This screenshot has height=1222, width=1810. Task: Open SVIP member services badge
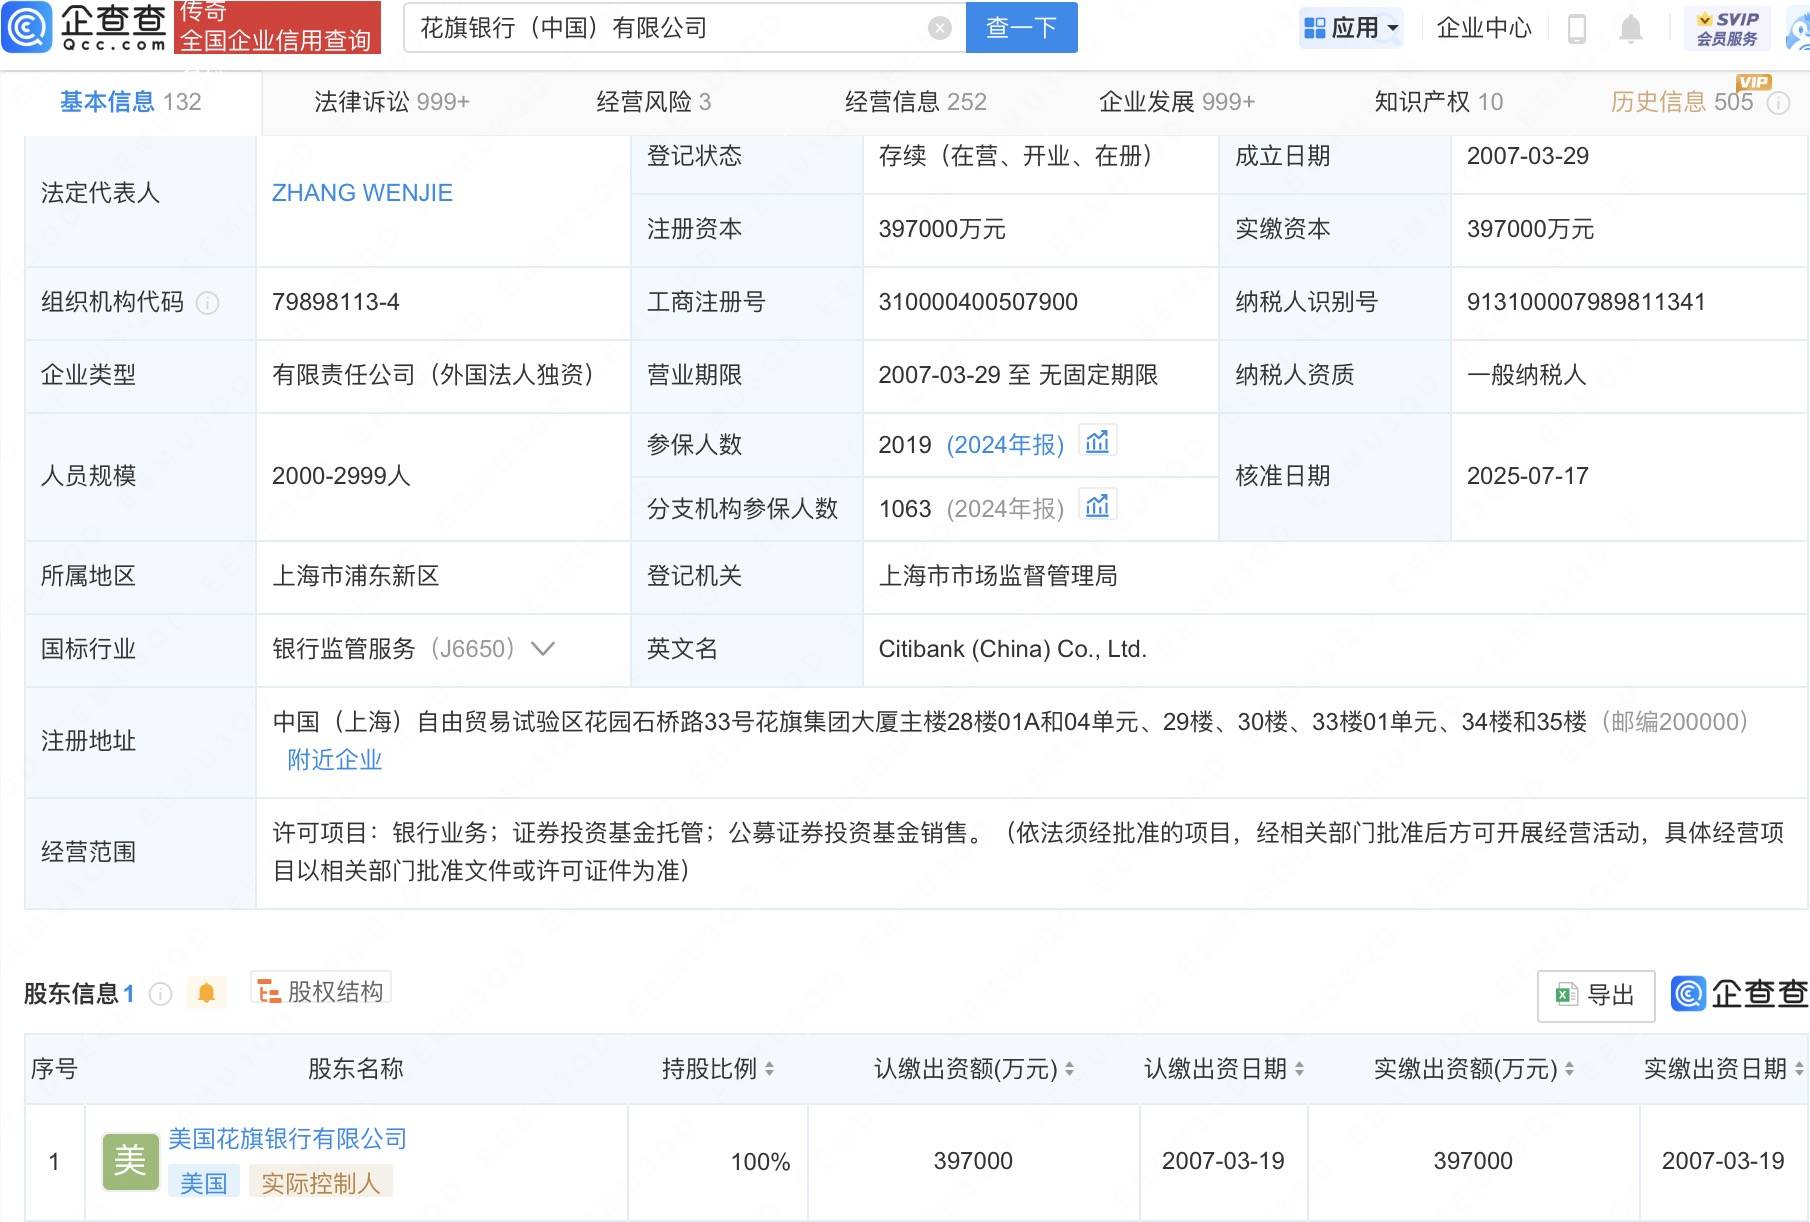coord(1727,28)
